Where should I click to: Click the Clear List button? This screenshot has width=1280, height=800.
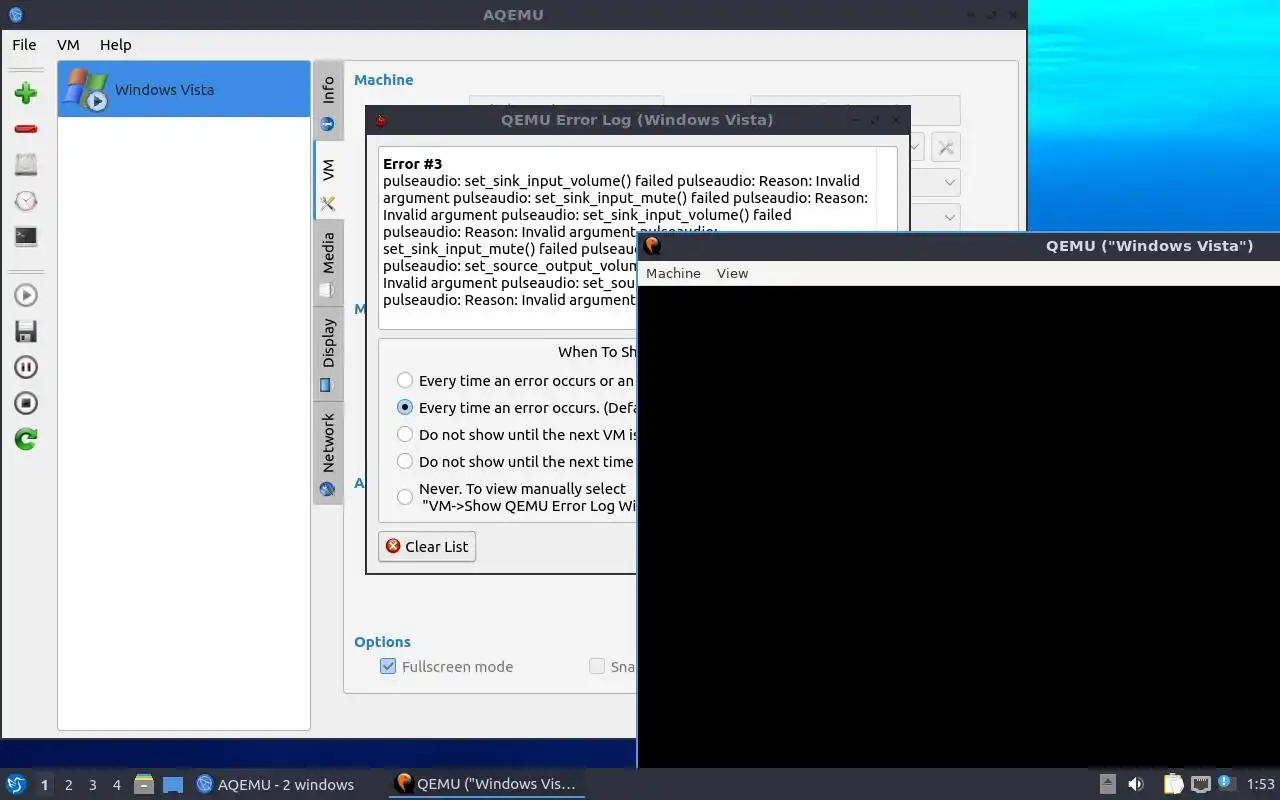tap(427, 547)
